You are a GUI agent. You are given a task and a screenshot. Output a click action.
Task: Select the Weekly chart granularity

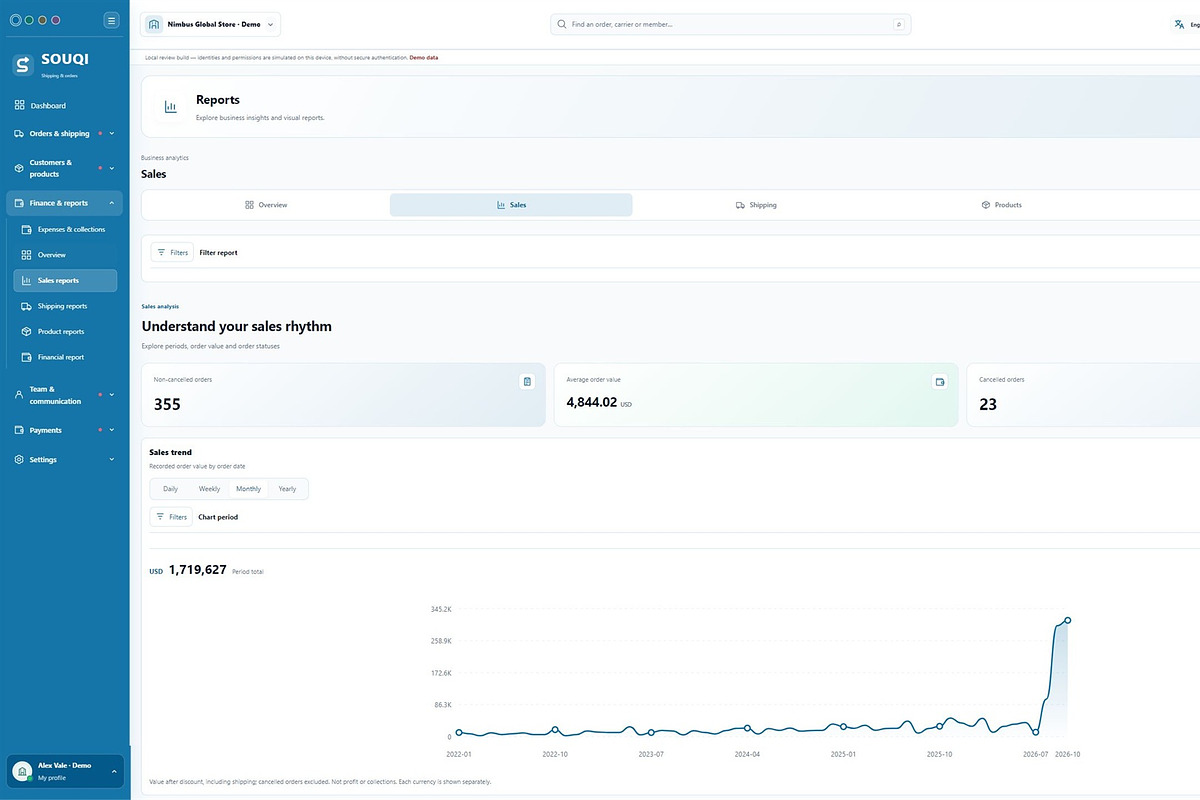coord(209,489)
